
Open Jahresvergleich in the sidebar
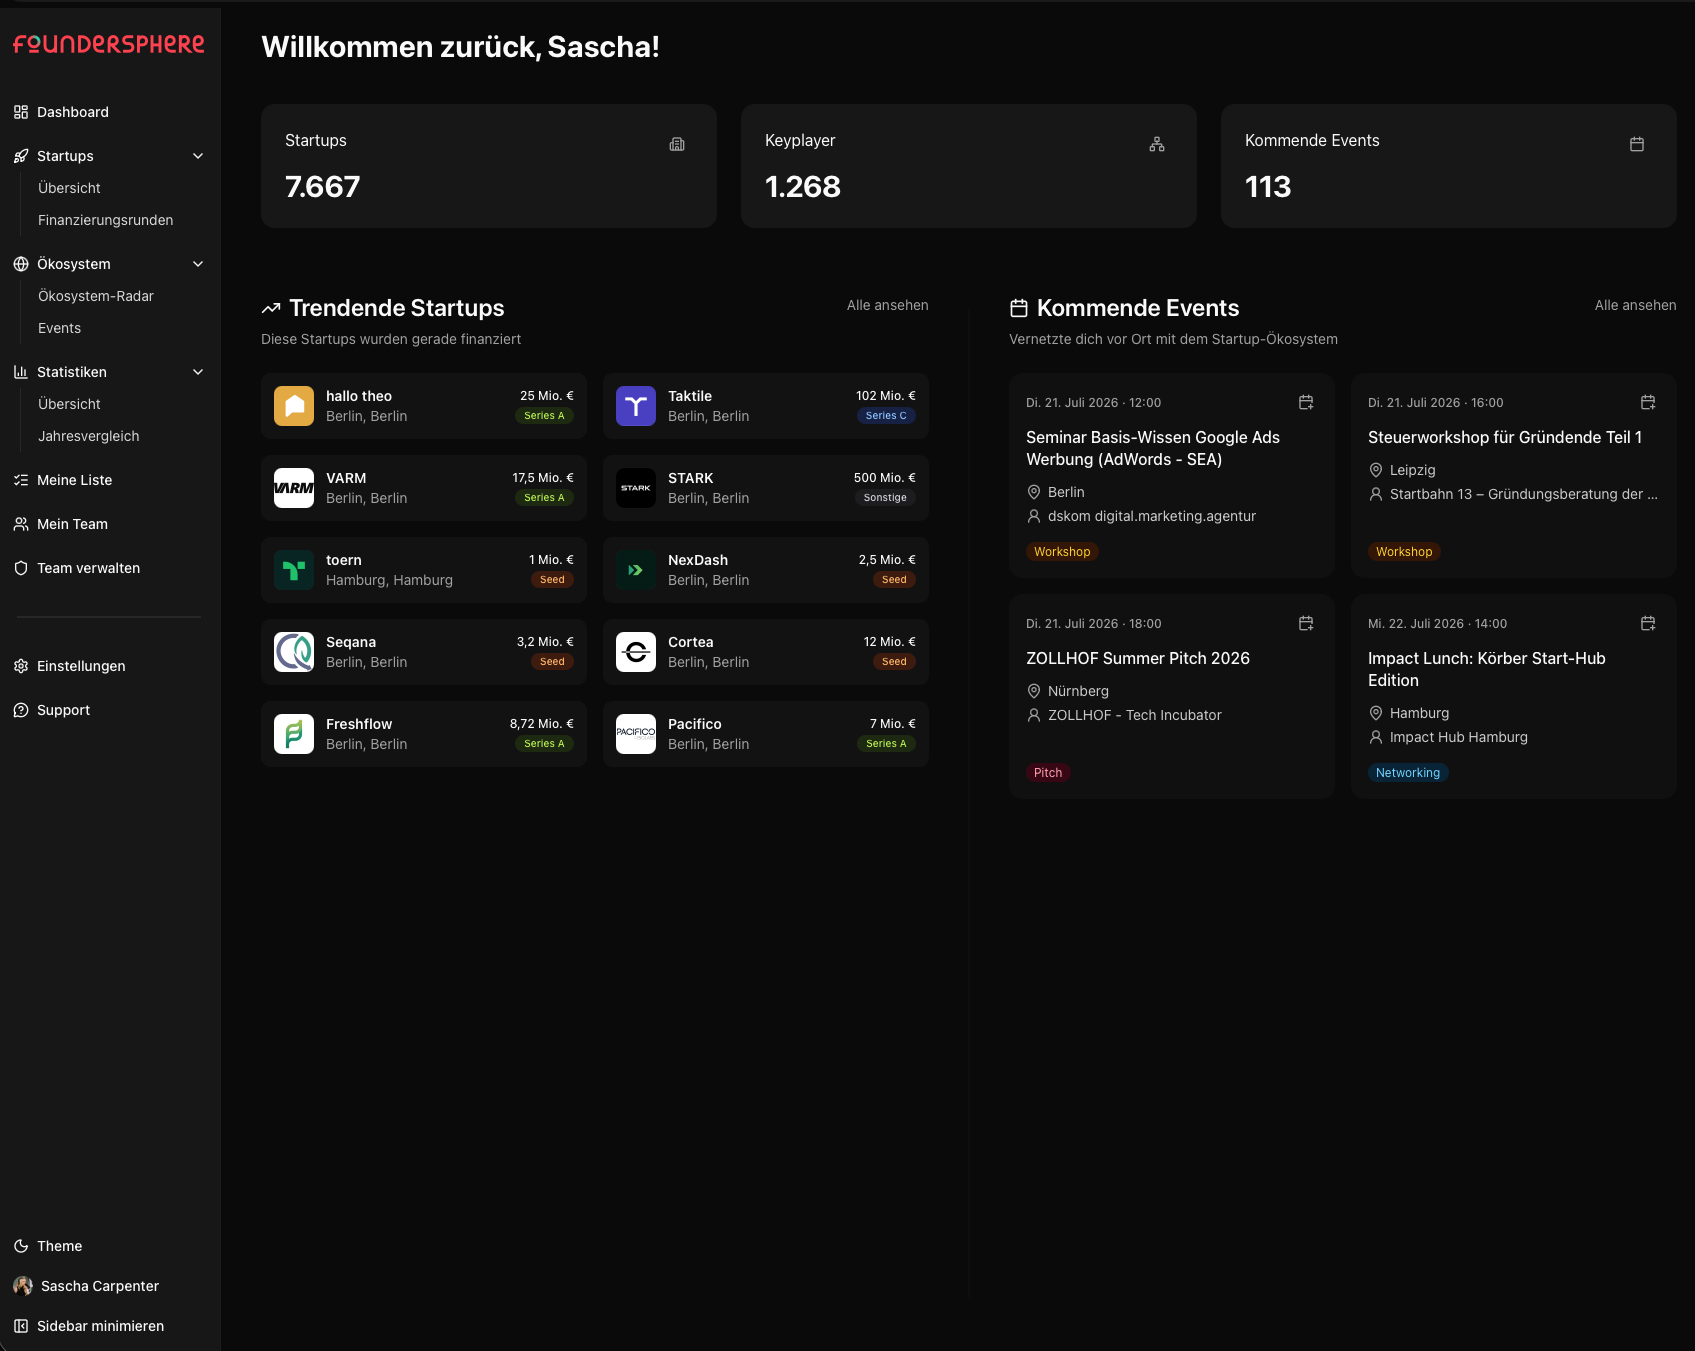point(88,436)
